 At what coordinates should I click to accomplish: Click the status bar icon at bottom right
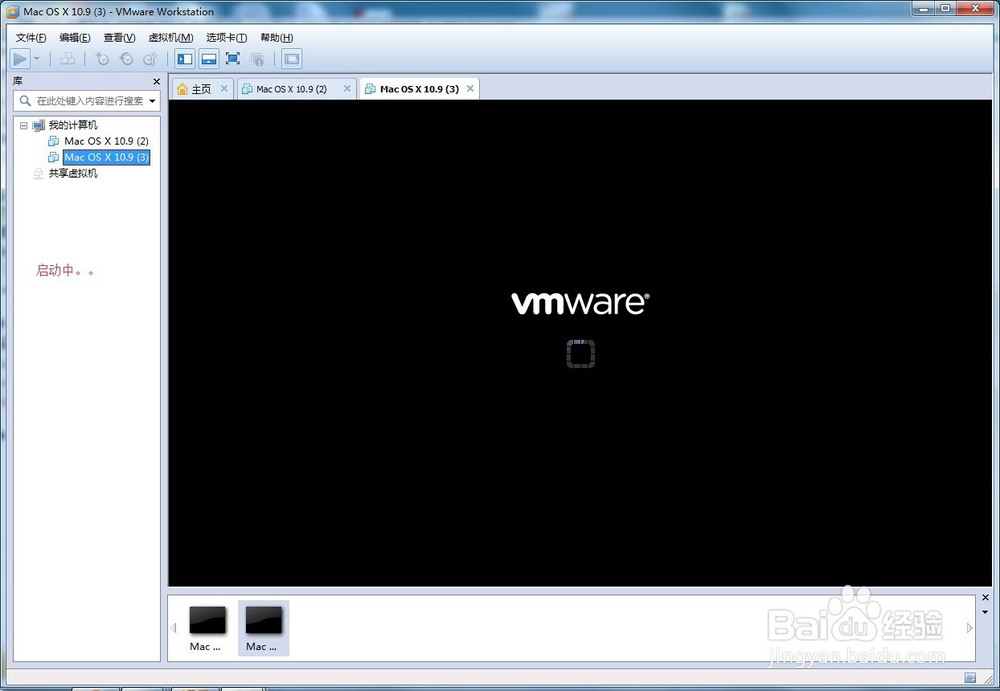tap(971, 678)
